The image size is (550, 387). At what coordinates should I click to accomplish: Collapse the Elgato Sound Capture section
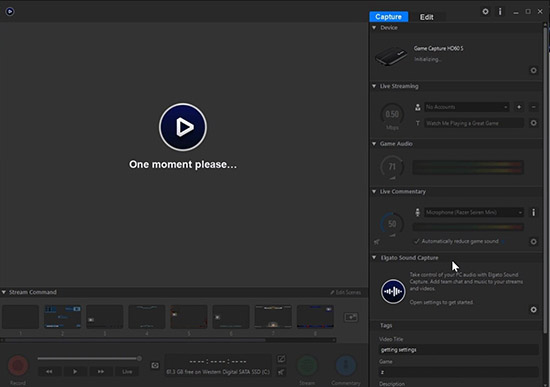374,258
